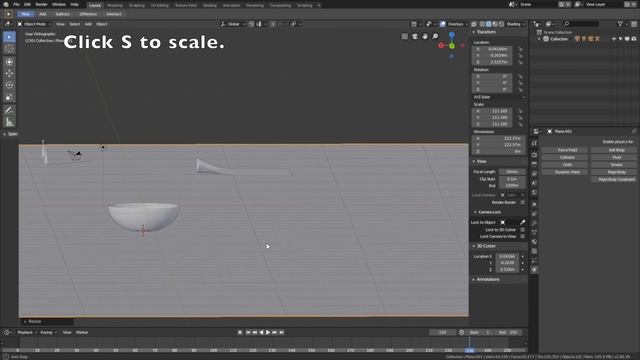Viewport: 640px width, 360px height.
Task: Pin the properties editor context
Action: (x=634, y=131)
